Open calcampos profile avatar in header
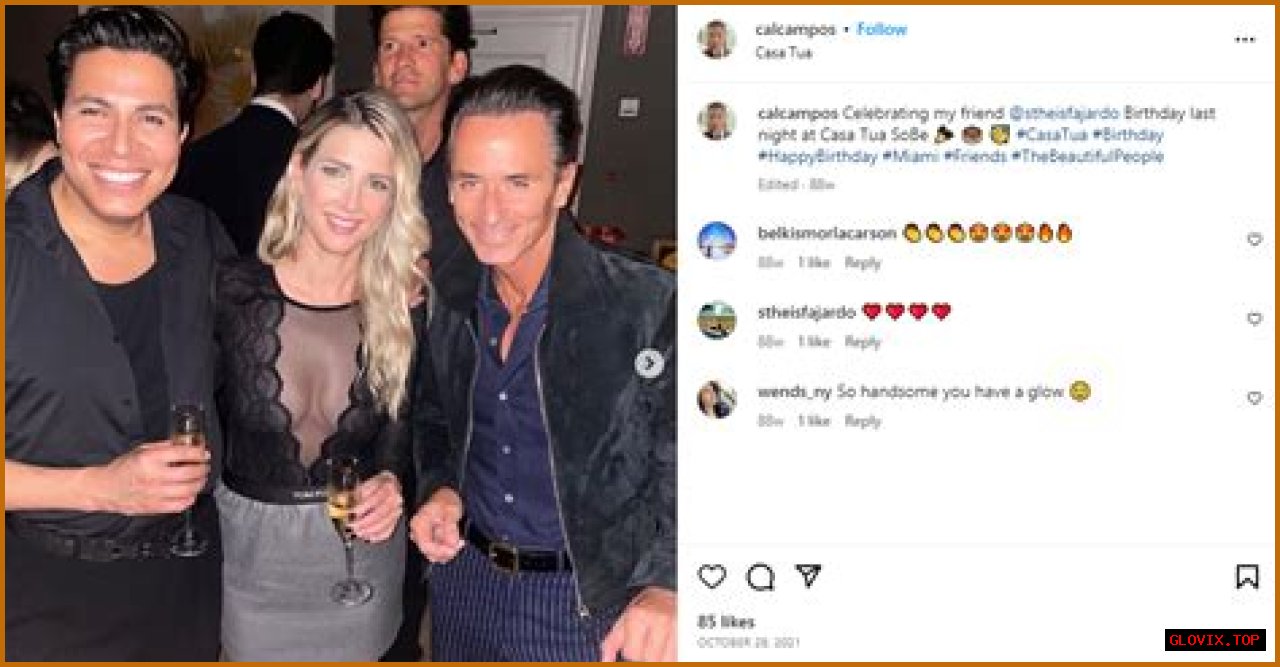Image resolution: width=1280 pixels, height=667 pixels. point(716,40)
